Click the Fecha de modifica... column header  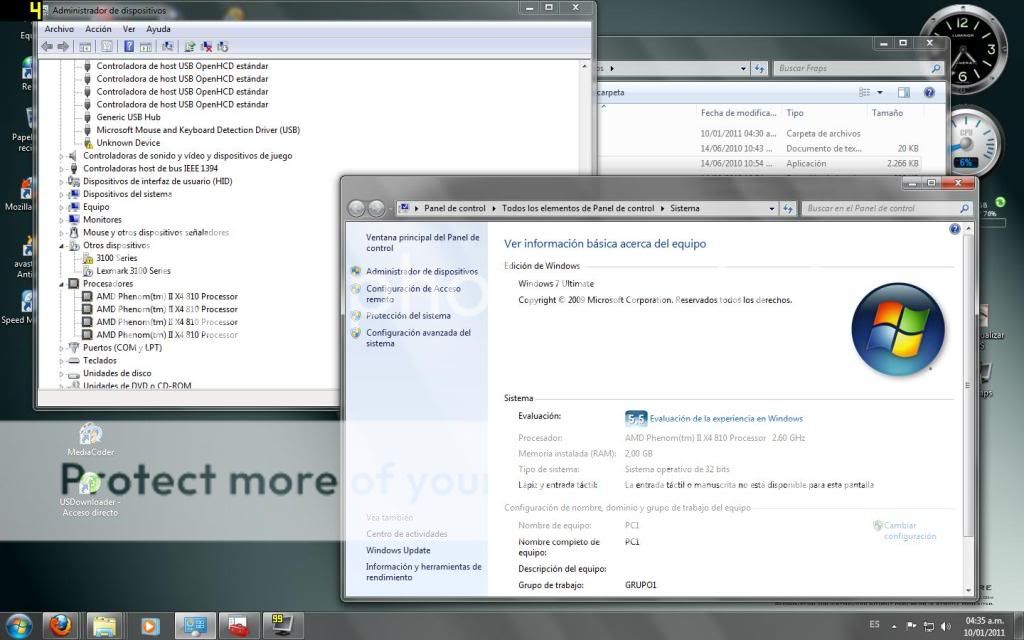pos(738,113)
